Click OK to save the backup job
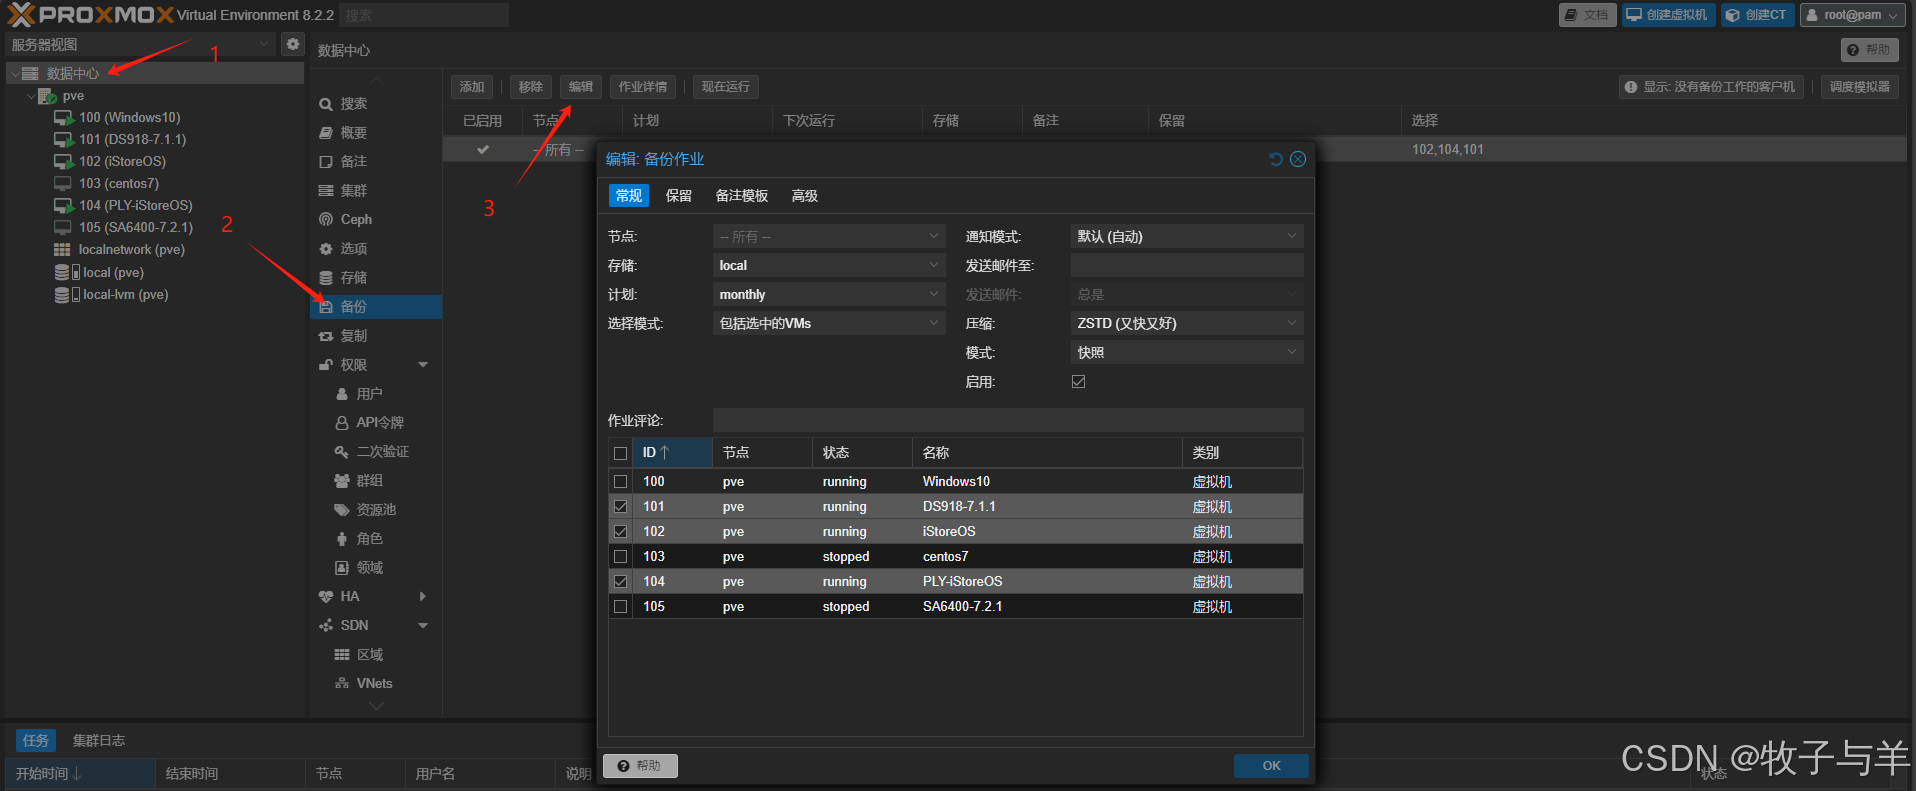The height and width of the screenshot is (791, 1916). pyautogui.click(x=1271, y=766)
